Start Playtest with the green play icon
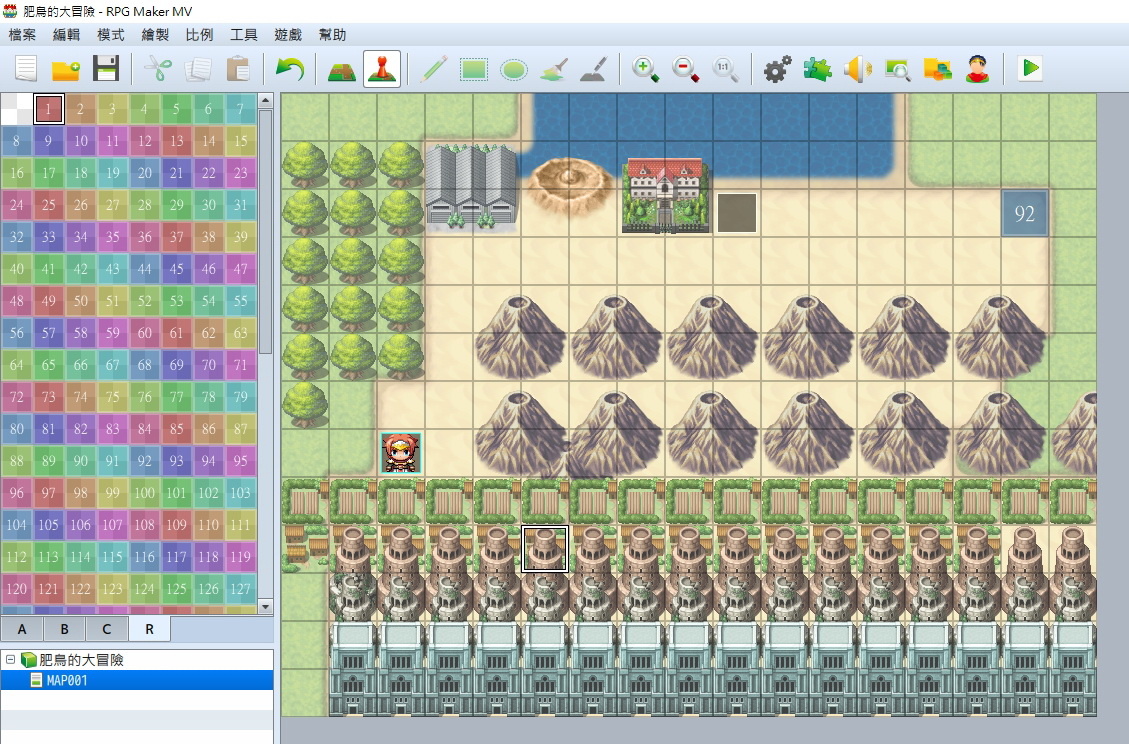This screenshot has width=1129, height=744. point(1030,69)
